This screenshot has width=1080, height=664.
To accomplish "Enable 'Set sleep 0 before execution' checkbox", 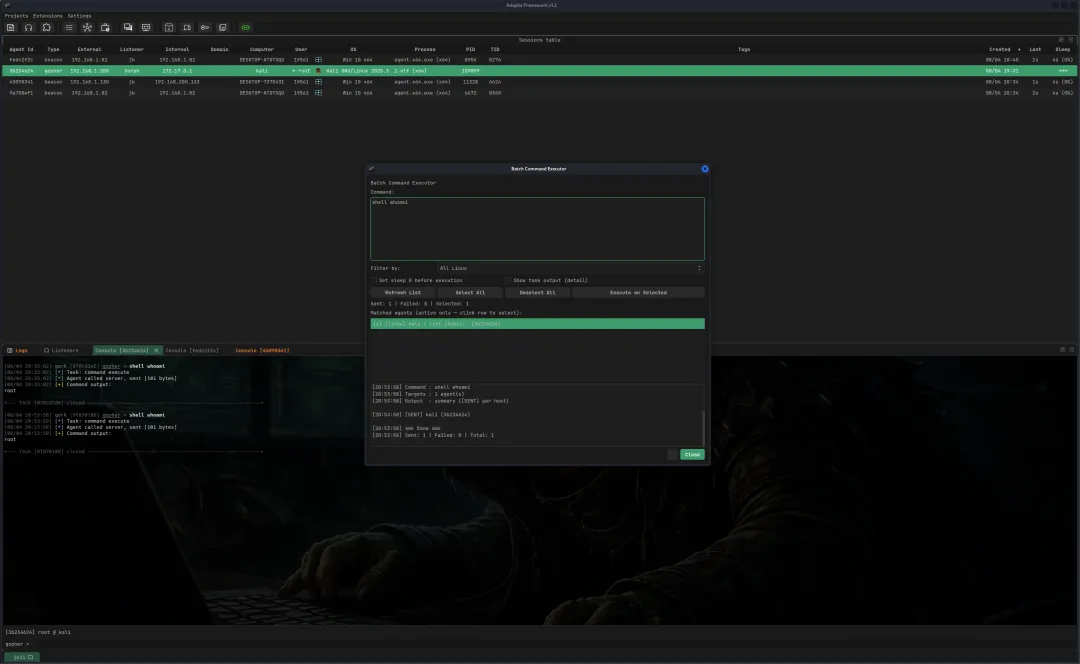I will pos(374,280).
